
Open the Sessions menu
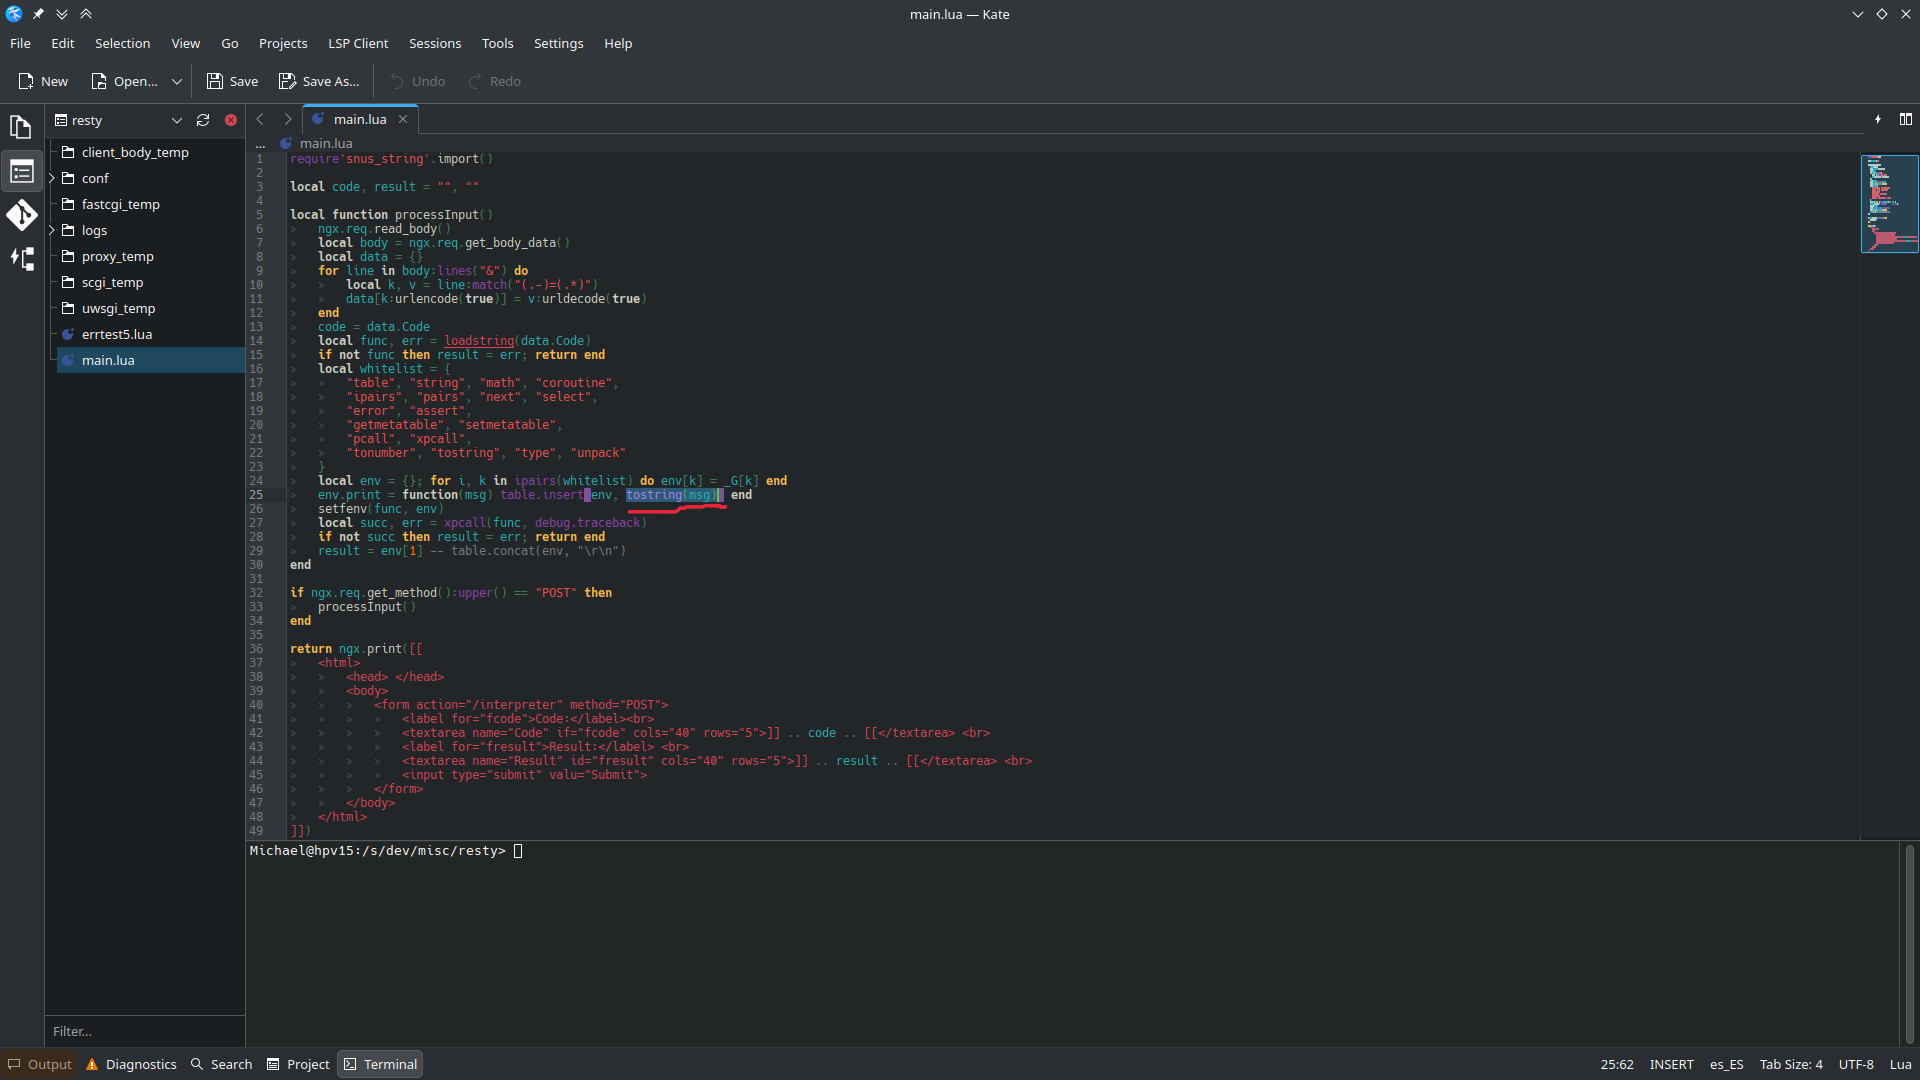(x=435, y=43)
